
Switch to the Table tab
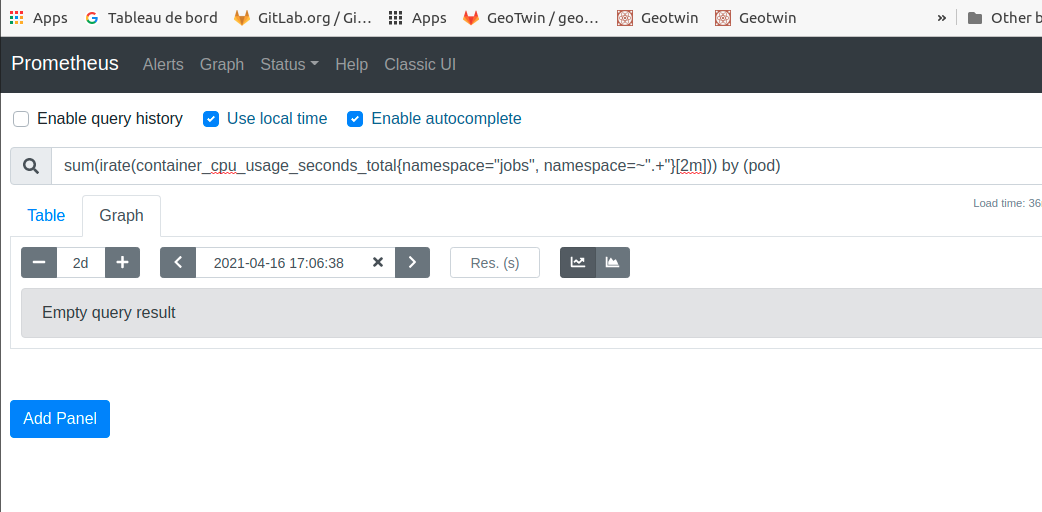tap(47, 215)
